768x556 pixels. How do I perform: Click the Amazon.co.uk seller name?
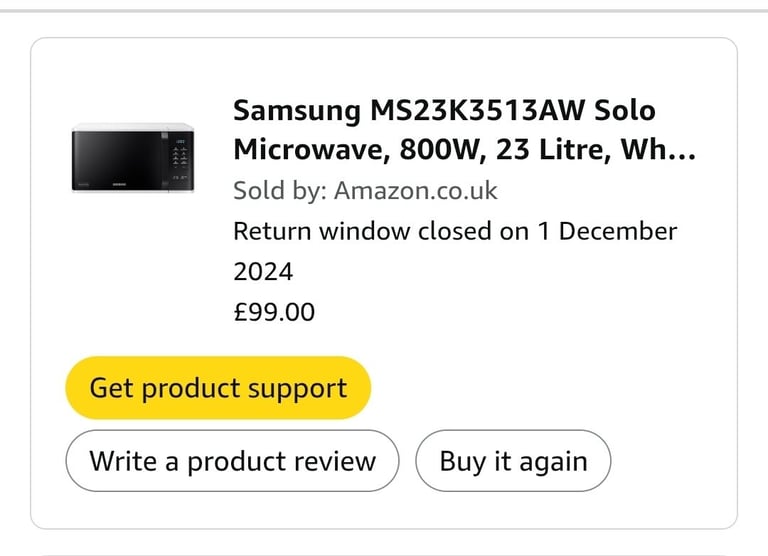point(415,191)
